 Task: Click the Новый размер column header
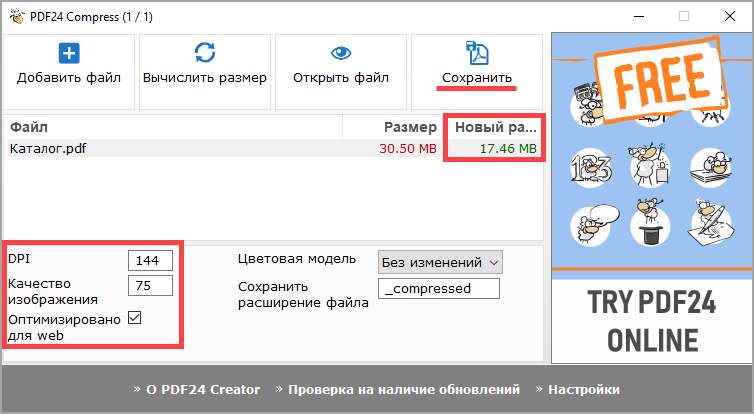pos(496,127)
